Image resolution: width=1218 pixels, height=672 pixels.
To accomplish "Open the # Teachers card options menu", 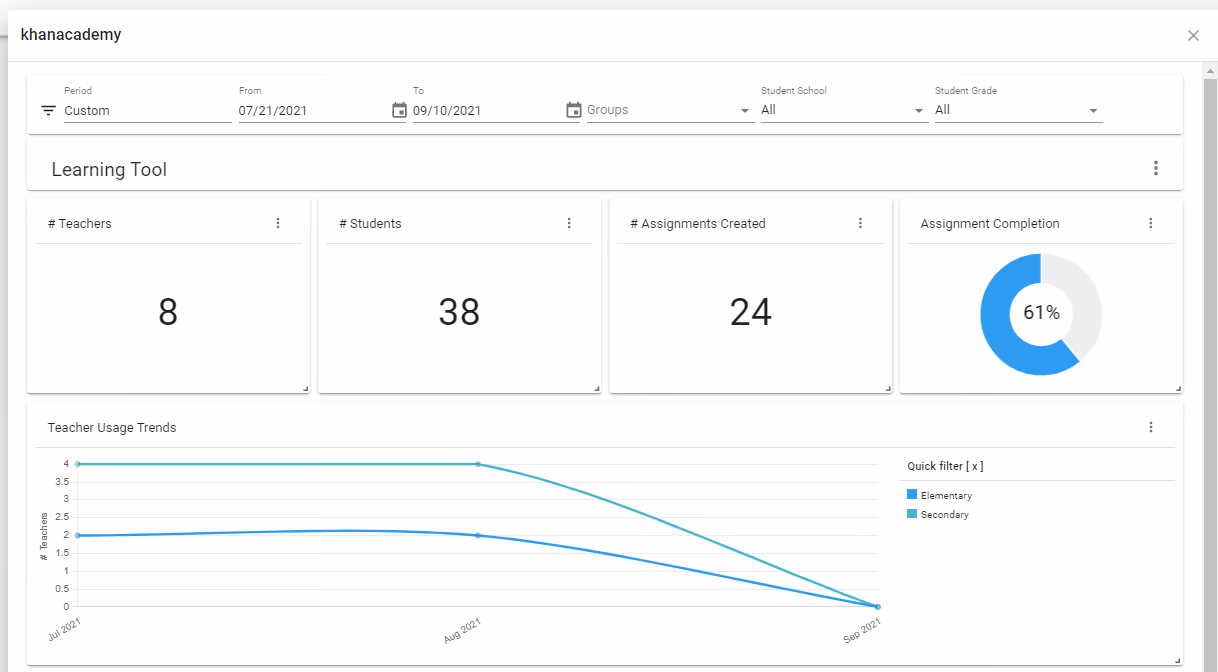I will coord(278,223).
